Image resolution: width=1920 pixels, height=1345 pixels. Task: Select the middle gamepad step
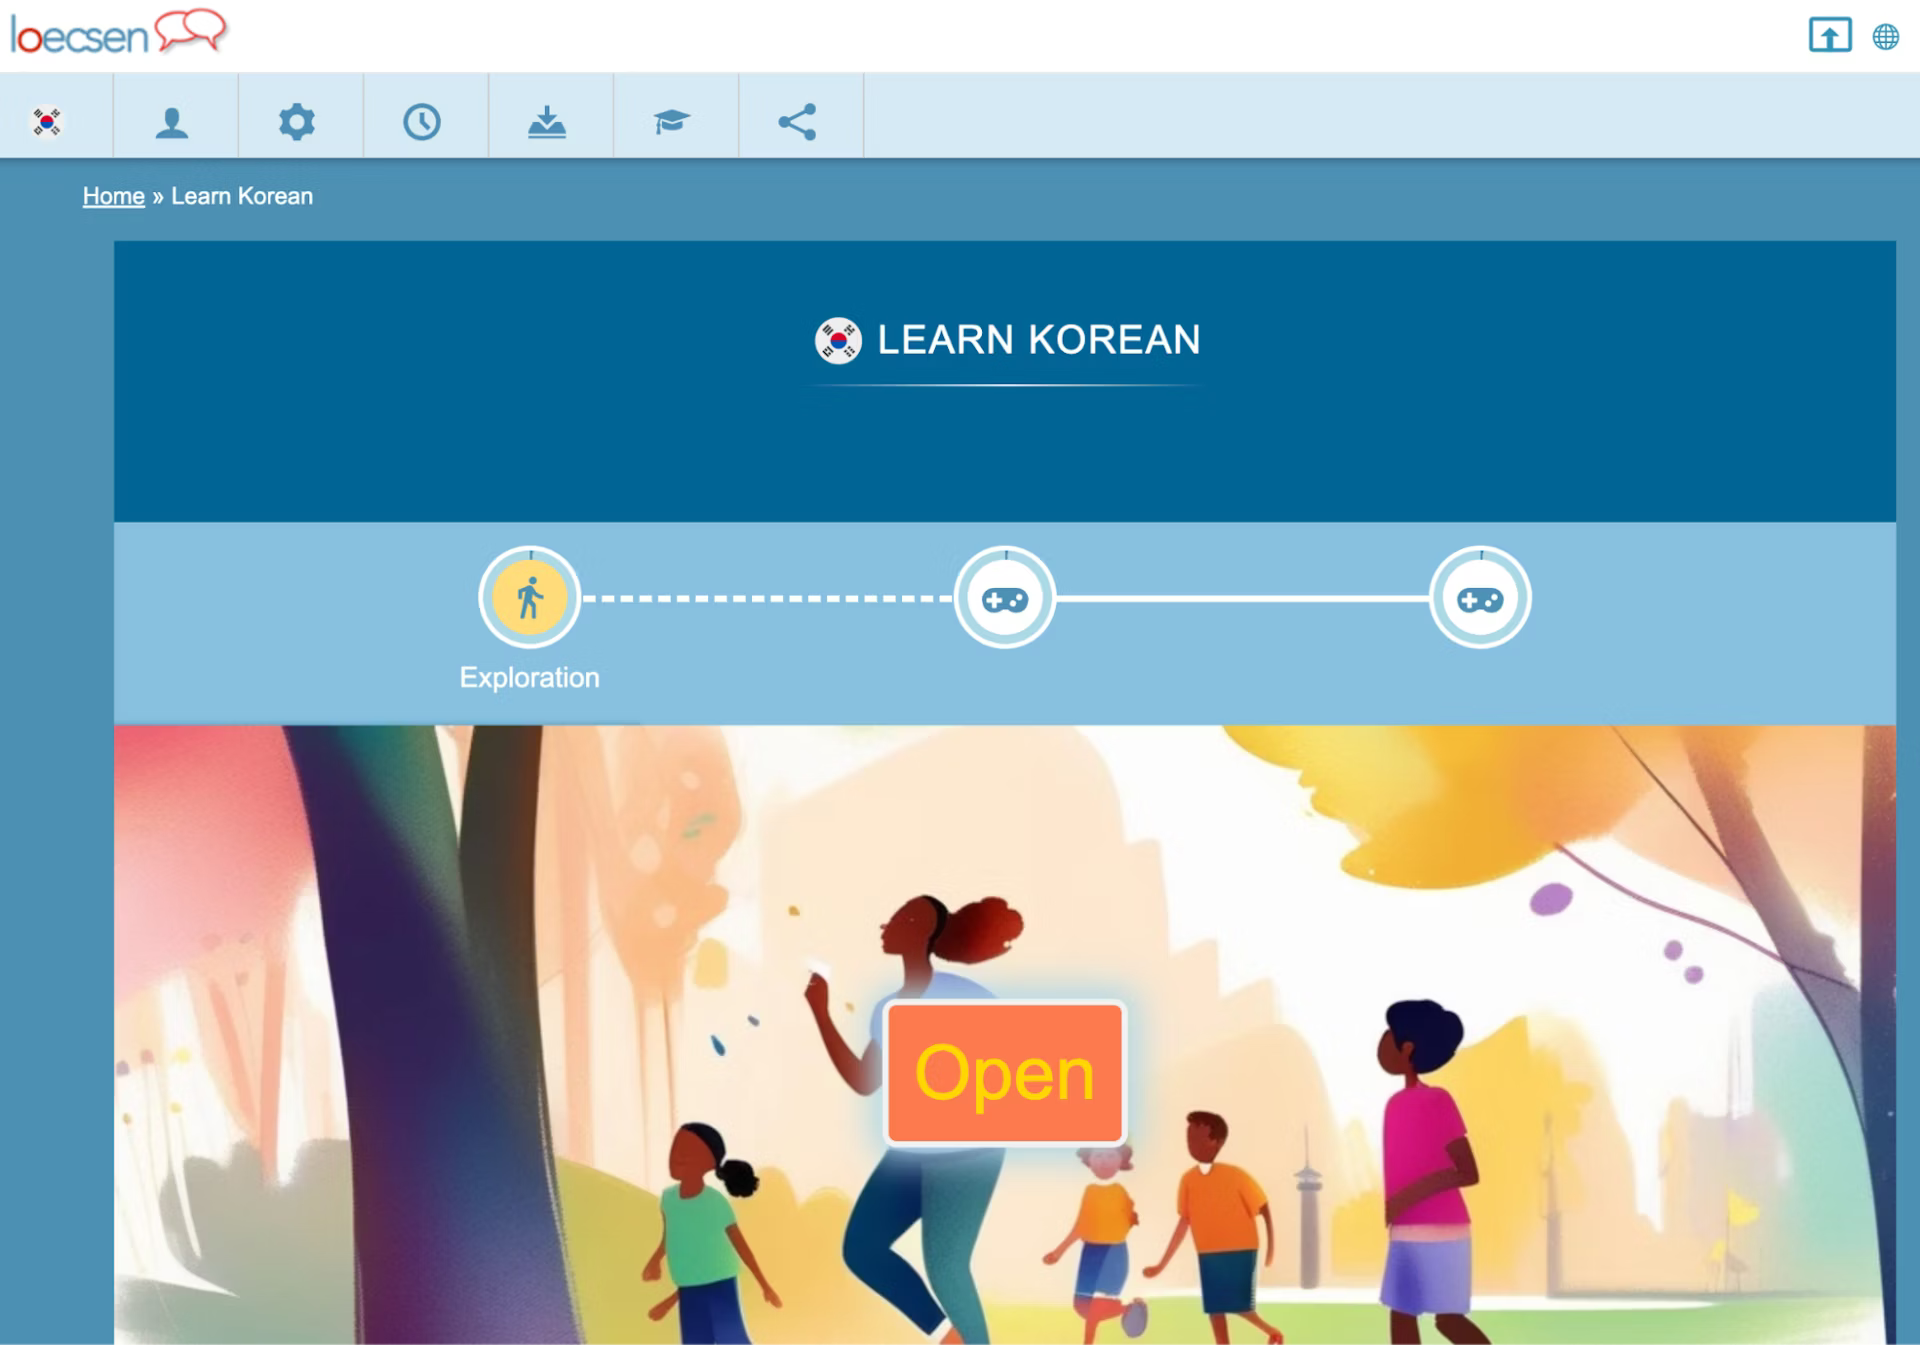point(1005,598)
